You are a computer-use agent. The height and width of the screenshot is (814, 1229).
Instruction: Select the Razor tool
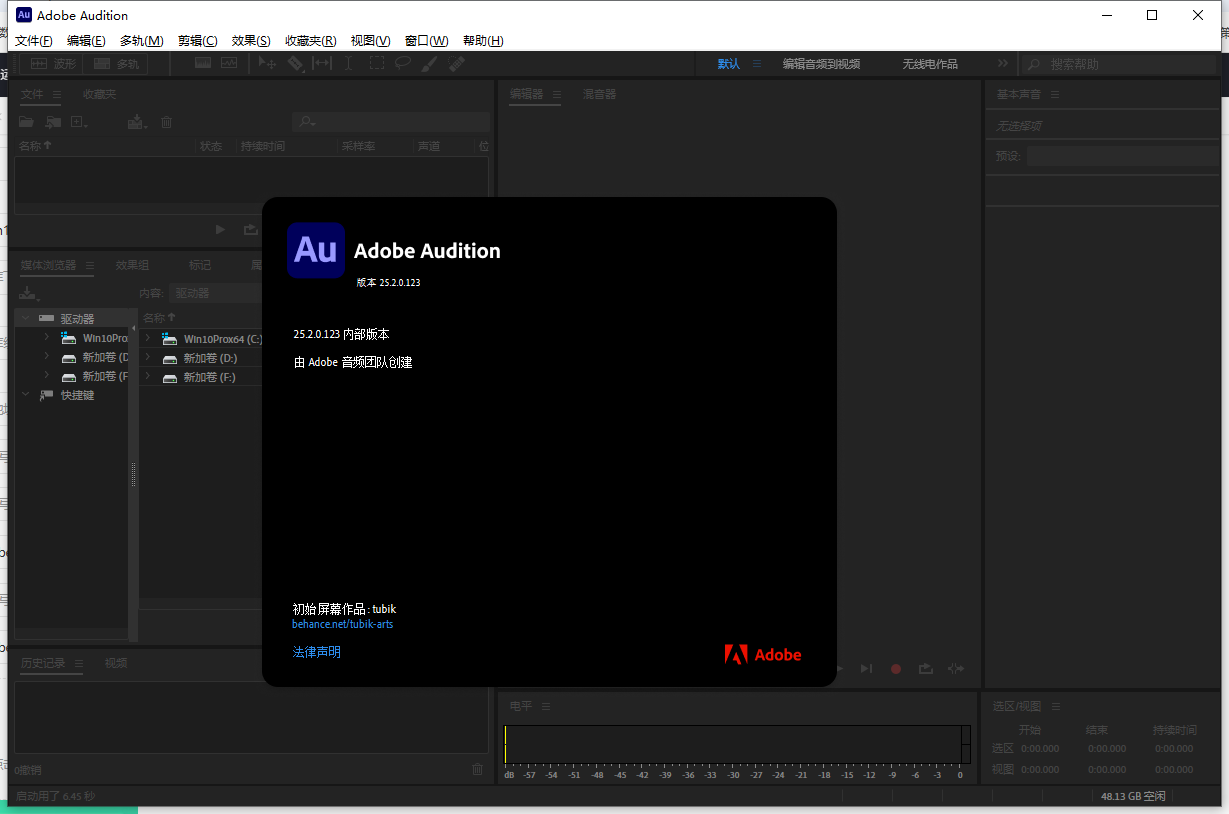pyautogui.click(x=296, y=62)
